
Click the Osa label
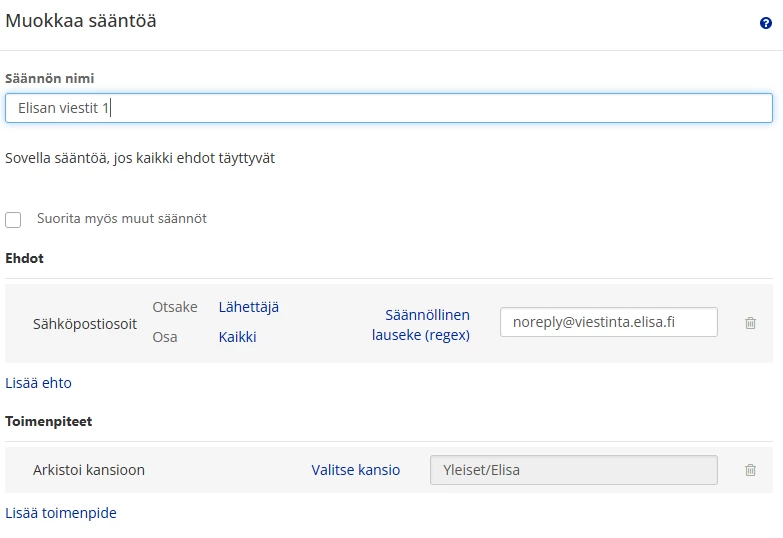165,337
